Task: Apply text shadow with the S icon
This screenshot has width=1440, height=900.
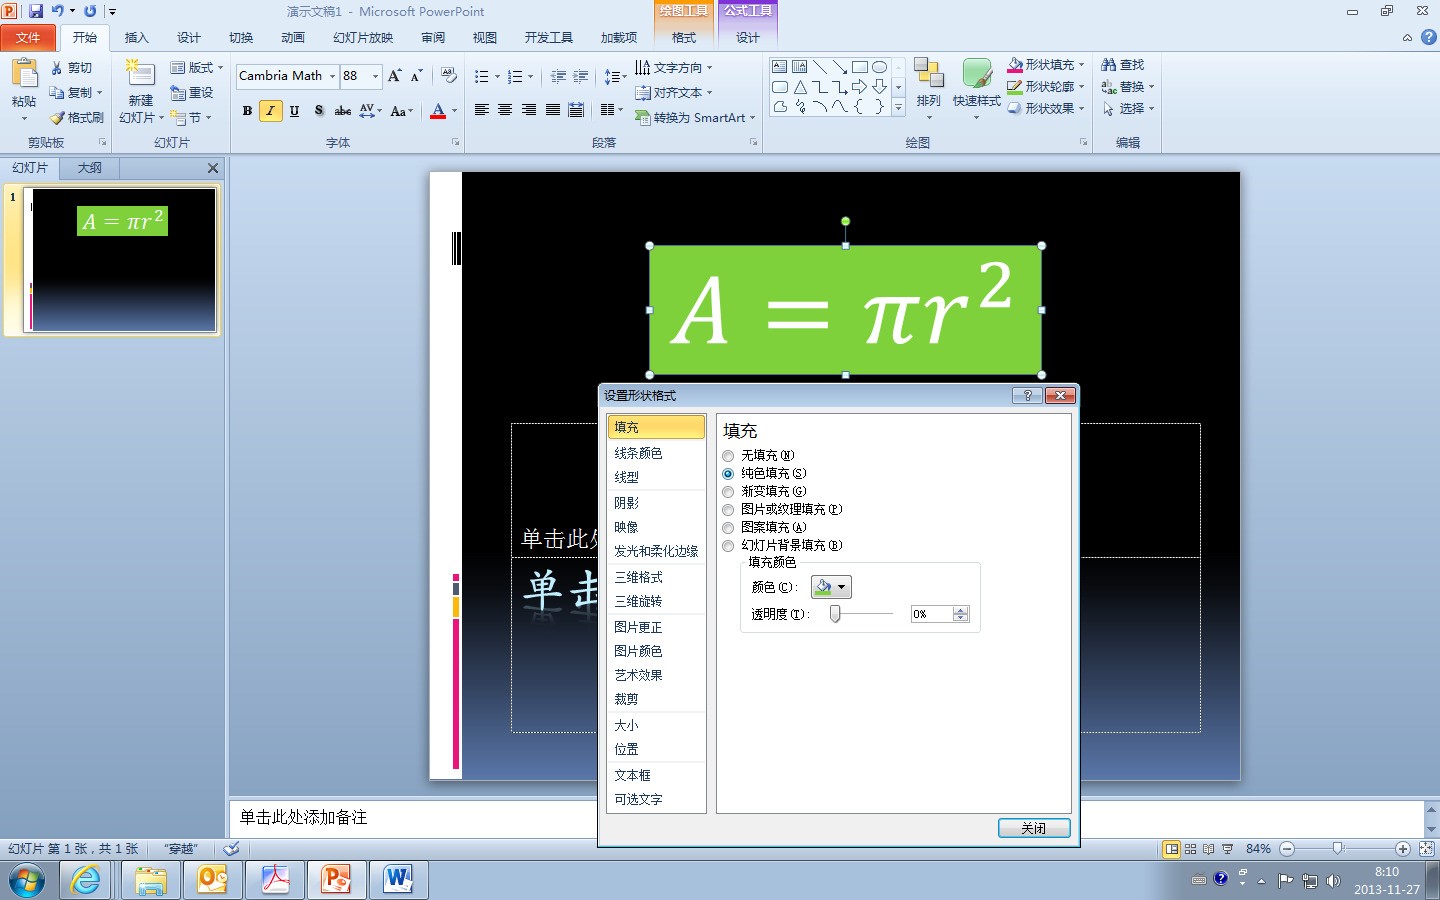Action: pos(318,111)
